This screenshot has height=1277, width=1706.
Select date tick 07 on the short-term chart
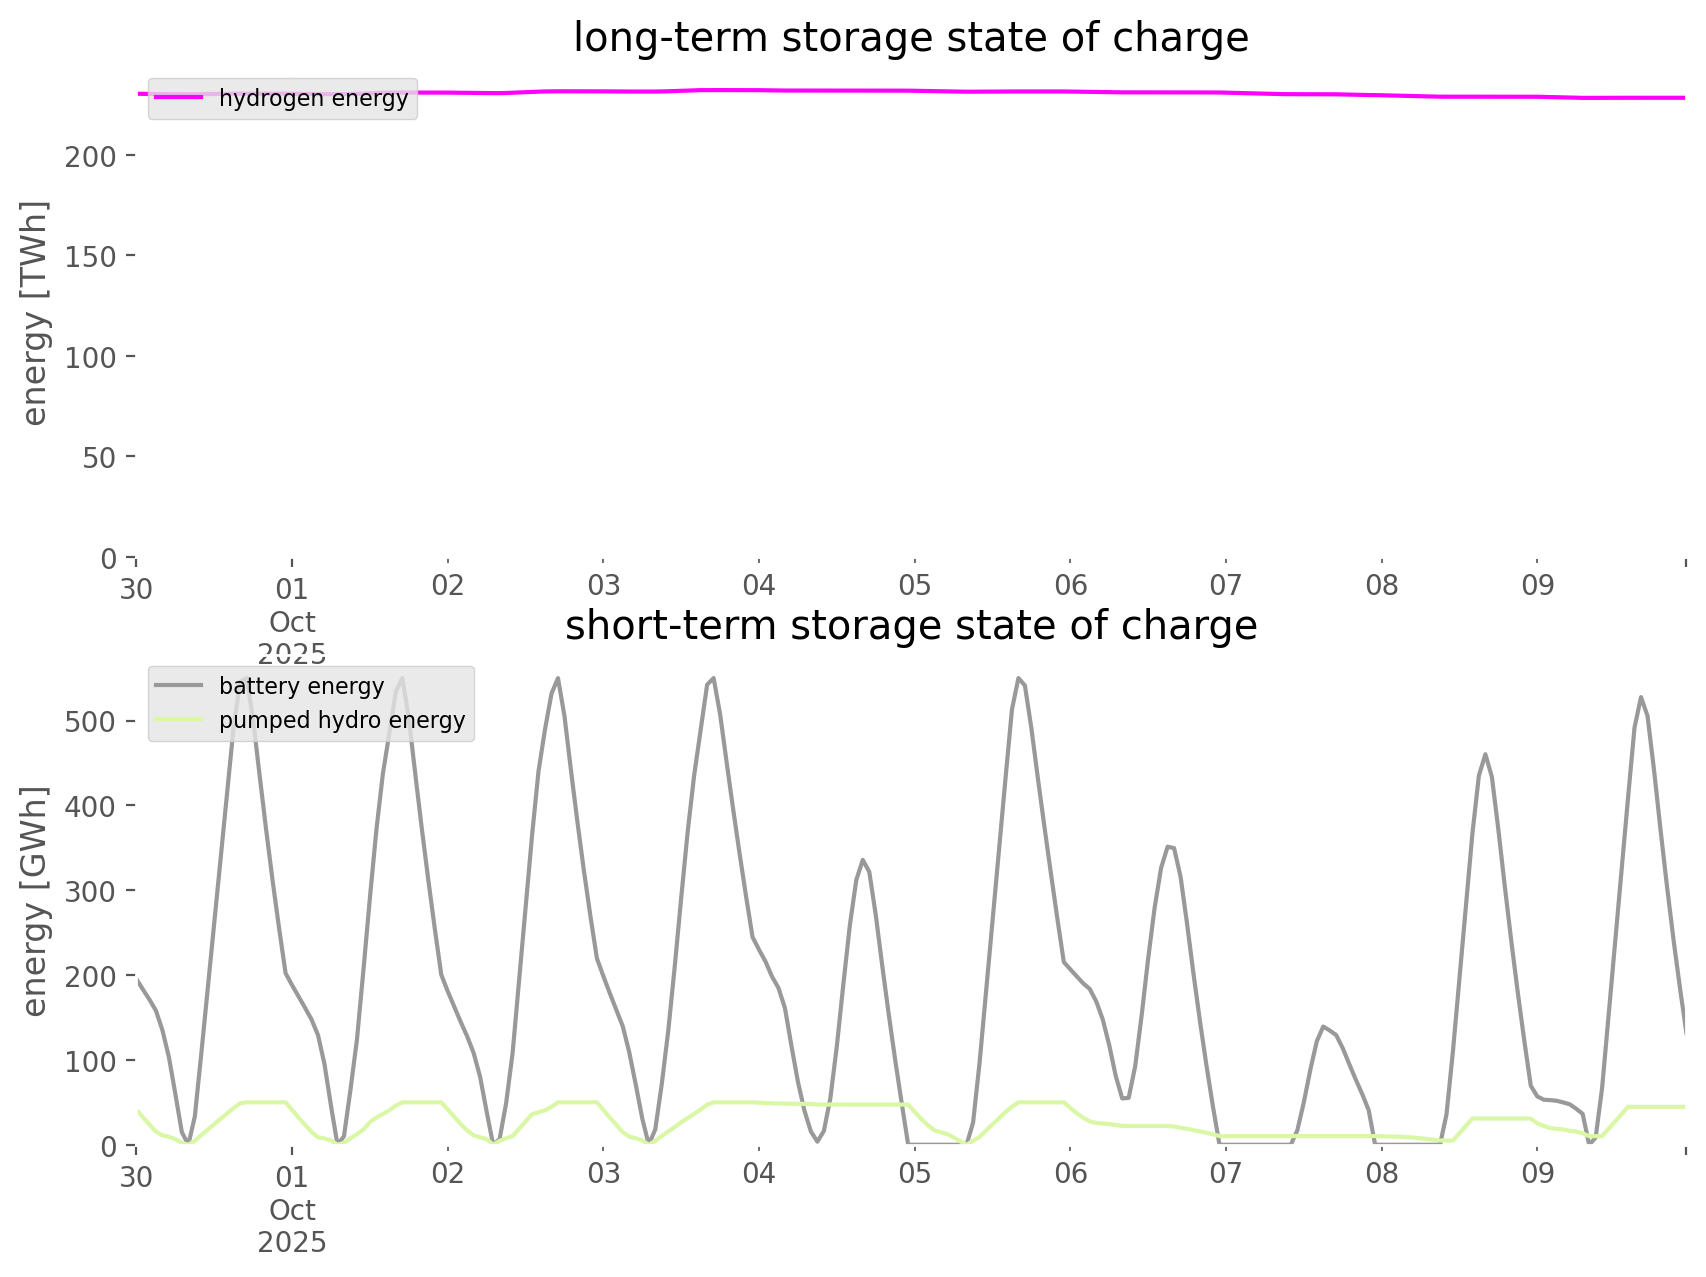[1226, 1174]
